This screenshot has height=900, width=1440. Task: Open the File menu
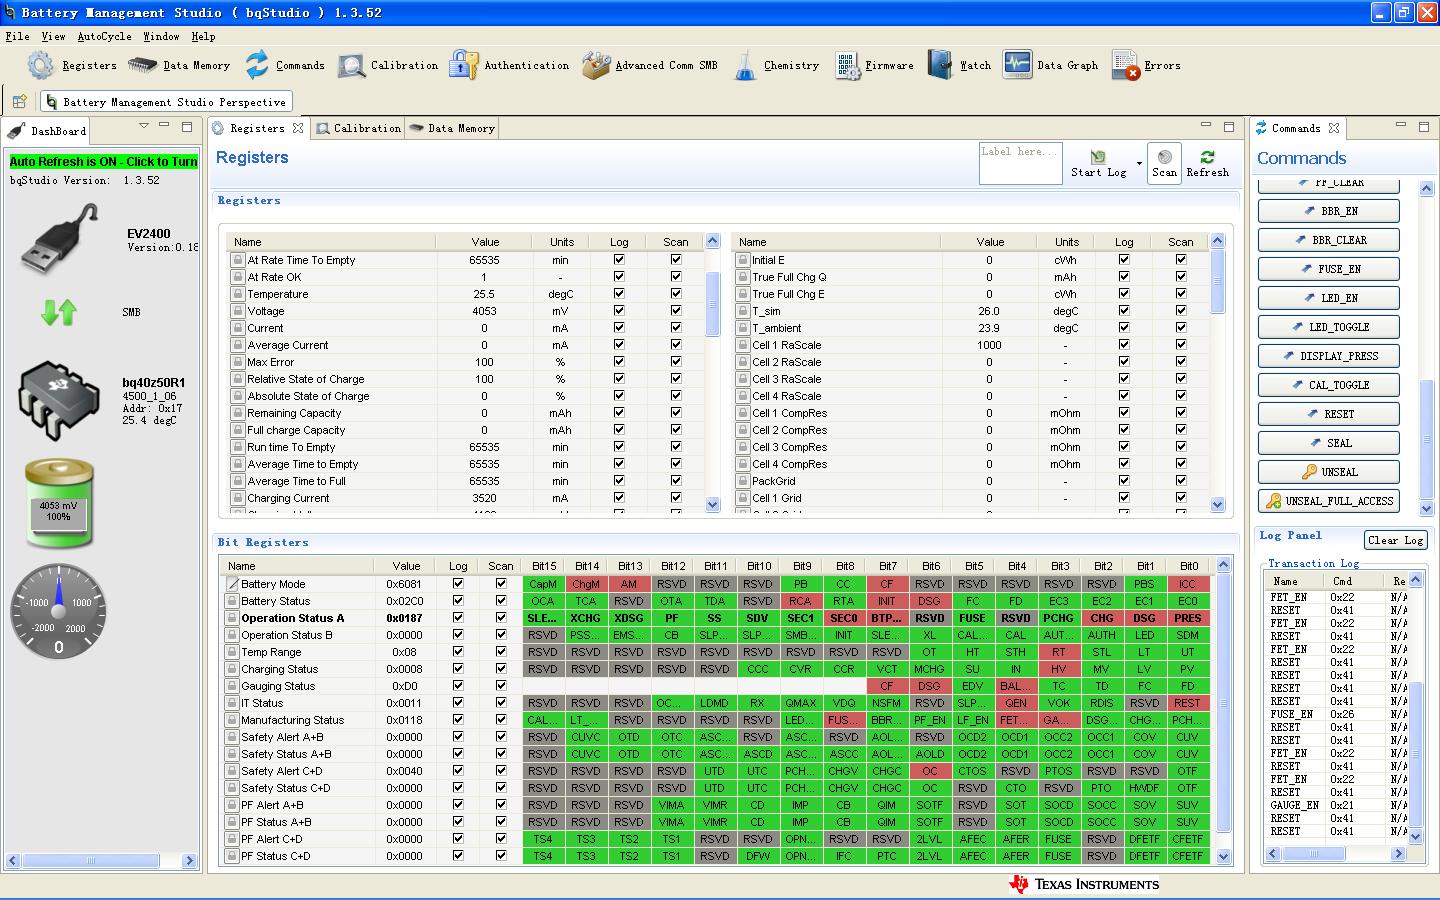click(x=17, y=37)
